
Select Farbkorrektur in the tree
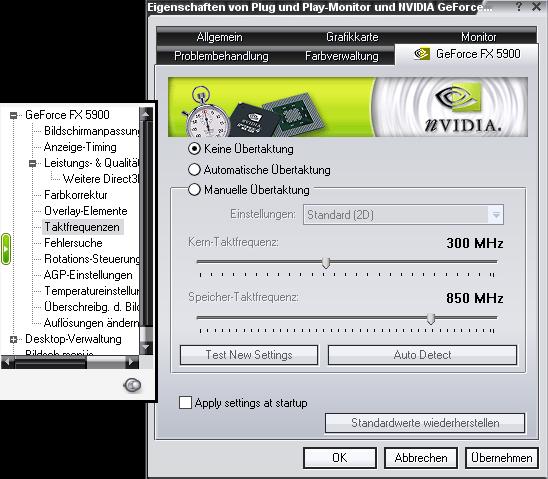tap(76, 195)
